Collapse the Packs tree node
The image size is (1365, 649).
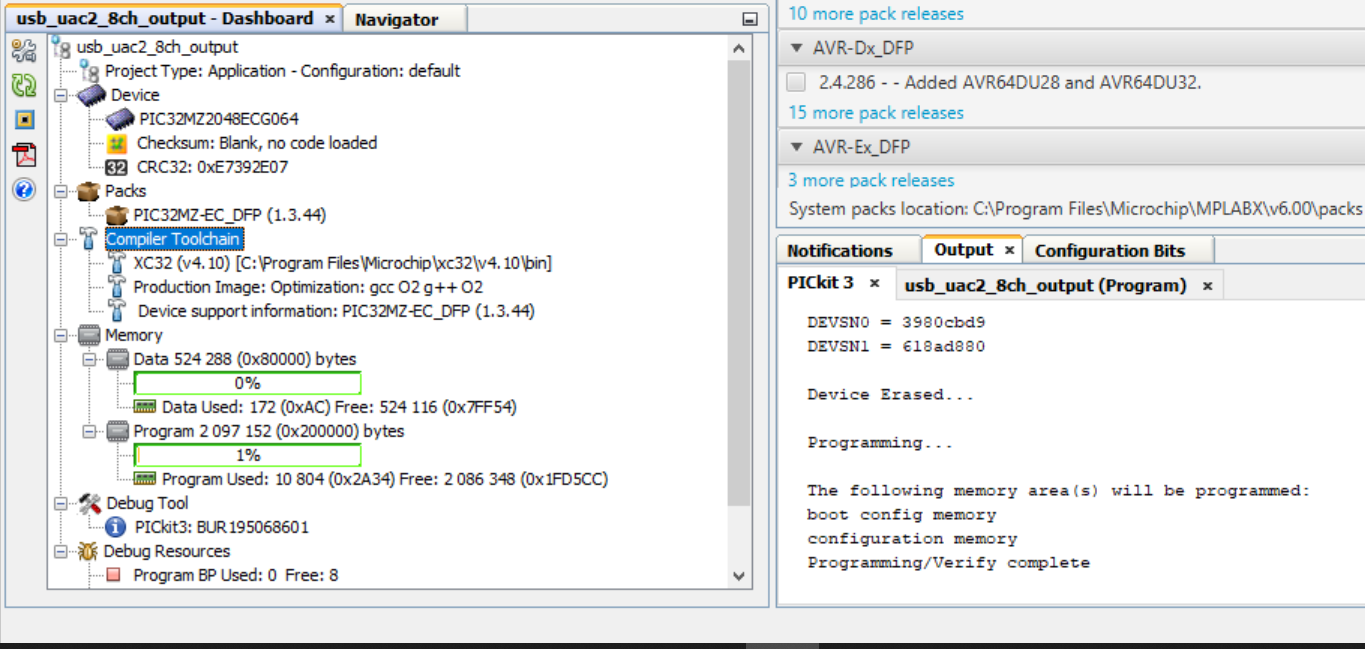coord(61,191)
